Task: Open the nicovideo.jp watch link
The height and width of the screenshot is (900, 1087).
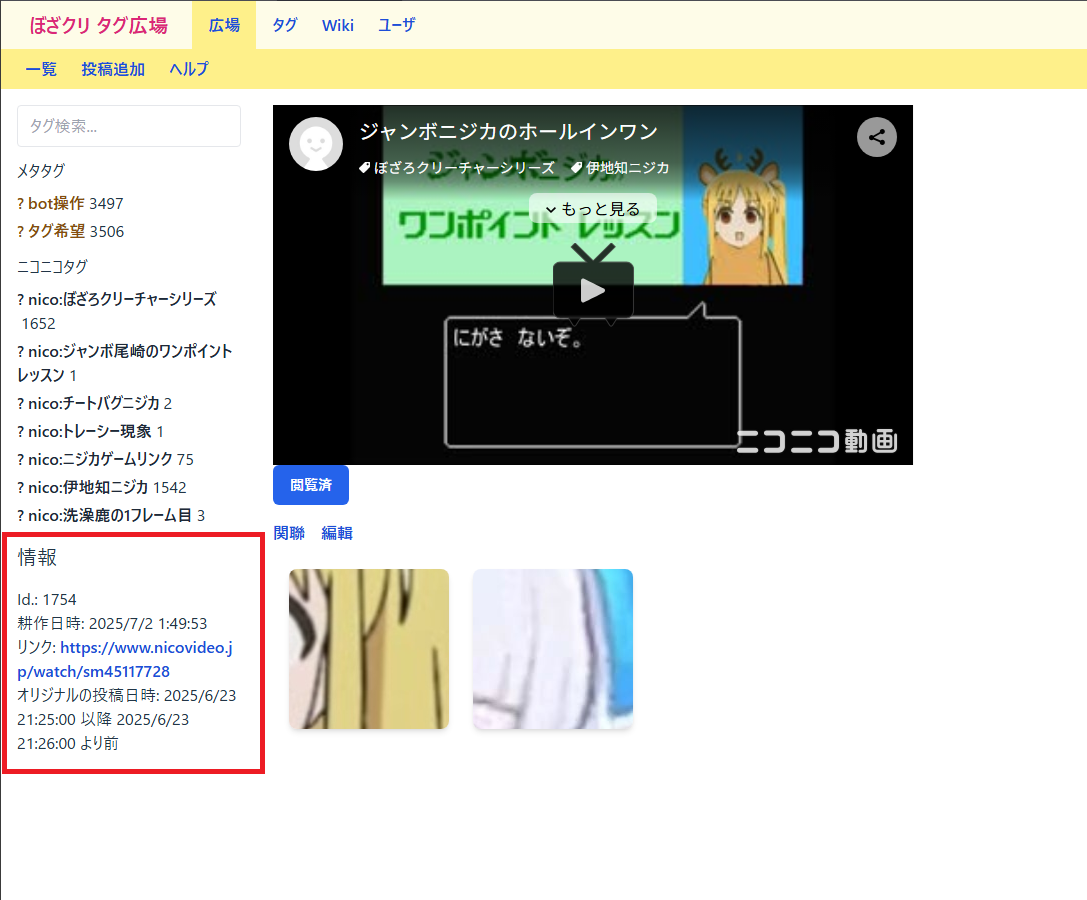Action: click(x=125, y=660)
